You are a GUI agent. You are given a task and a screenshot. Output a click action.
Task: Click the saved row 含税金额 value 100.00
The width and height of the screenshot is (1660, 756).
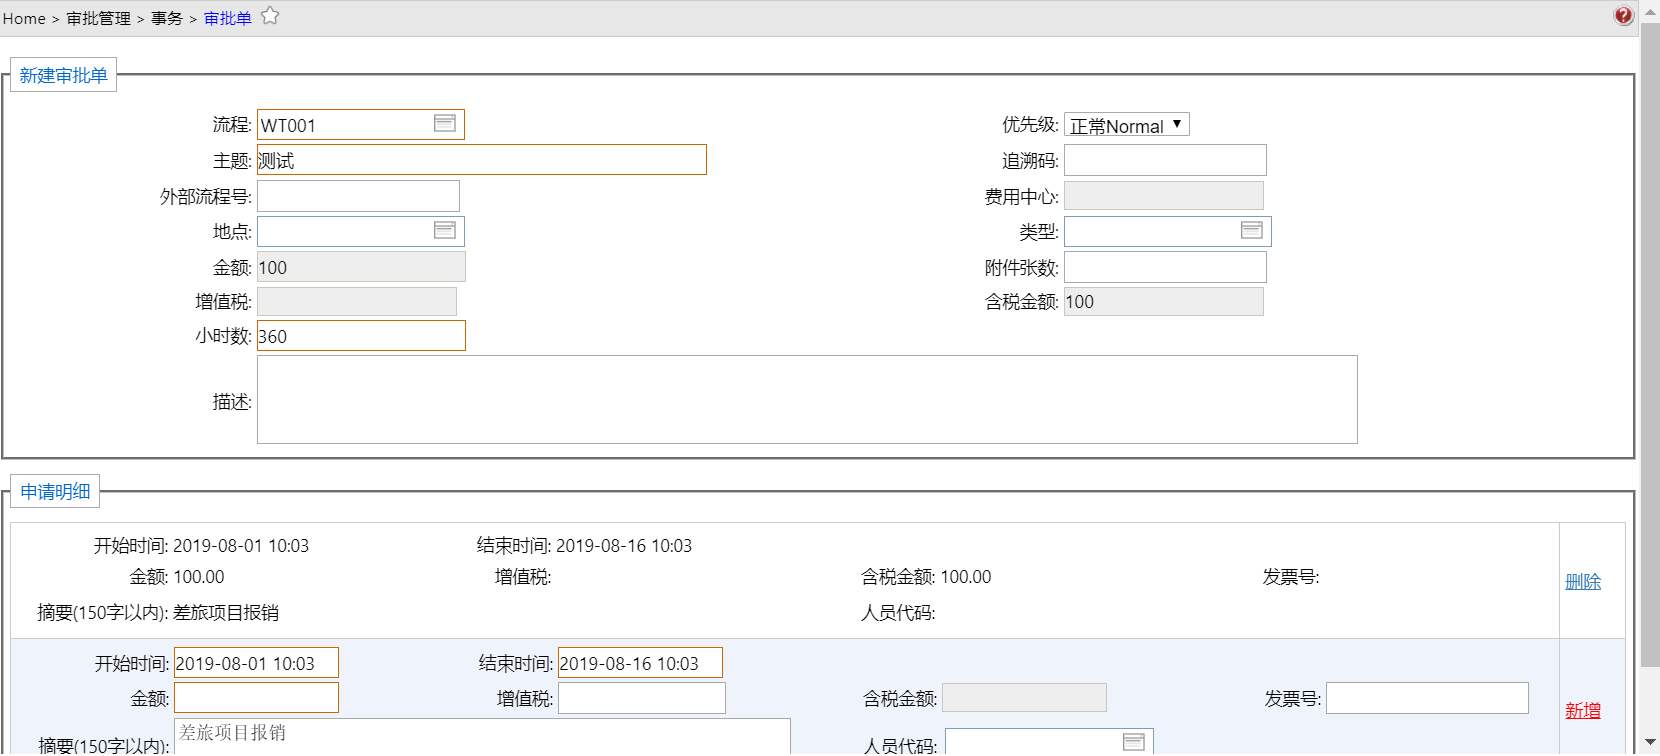coord(966,577)
